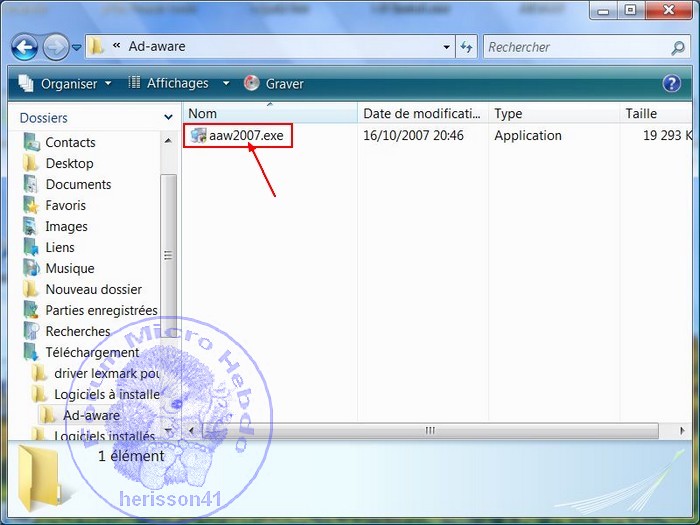Click the 19 293 size cell
700x525 pixels.
click(667, 135)
